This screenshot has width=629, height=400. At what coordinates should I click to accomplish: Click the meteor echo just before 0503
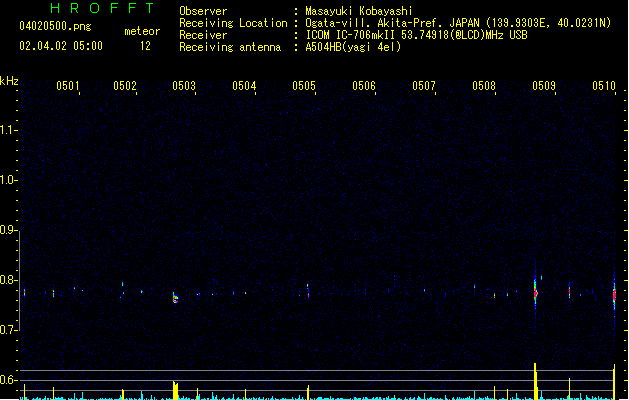pyautogui.click(x=175, y=298)
